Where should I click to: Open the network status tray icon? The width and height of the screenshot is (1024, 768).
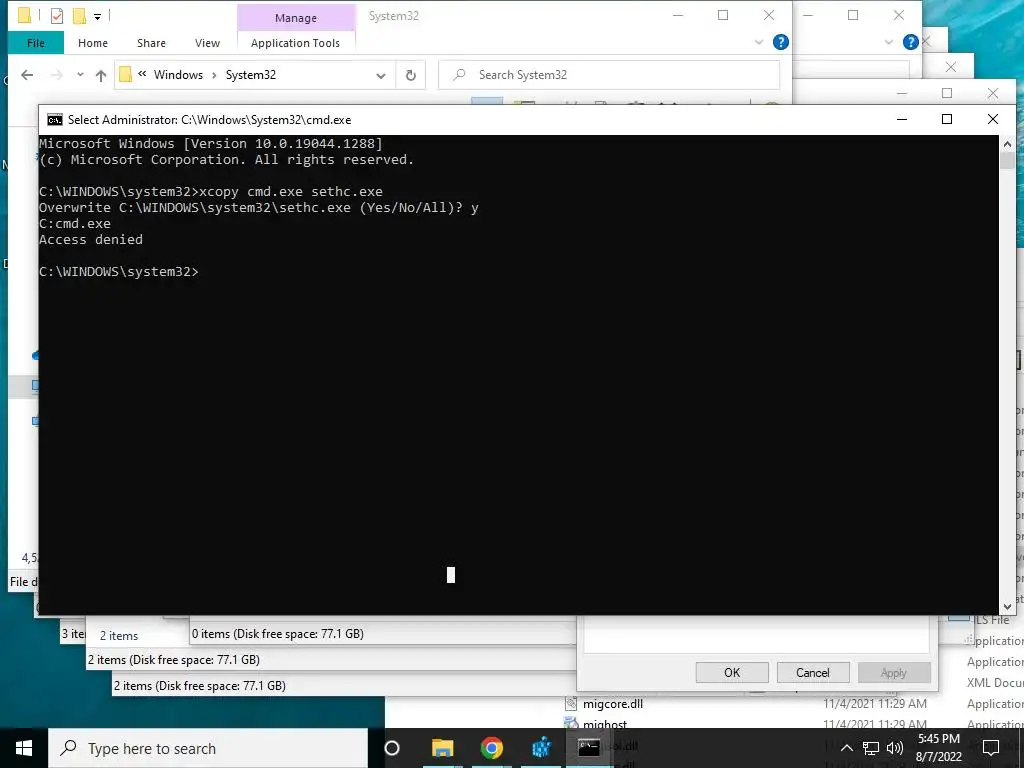(871, 748)
